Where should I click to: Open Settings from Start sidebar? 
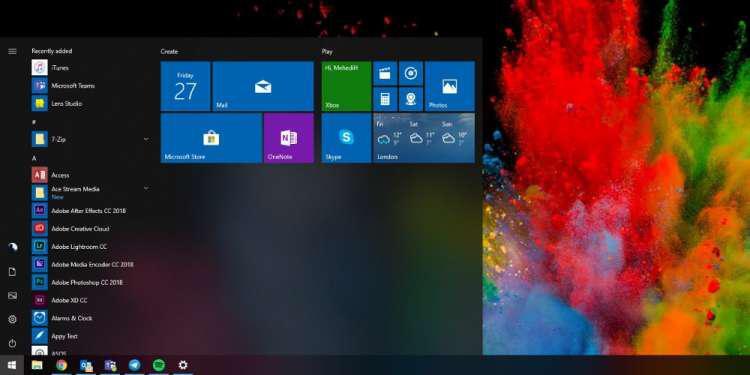[12, 319]
